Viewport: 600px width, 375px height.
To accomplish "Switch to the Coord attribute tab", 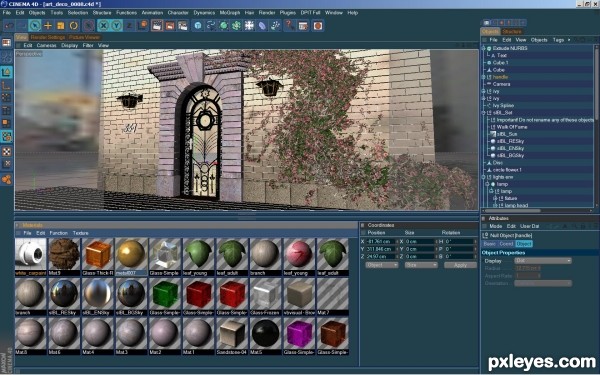I will click(506, 244).
